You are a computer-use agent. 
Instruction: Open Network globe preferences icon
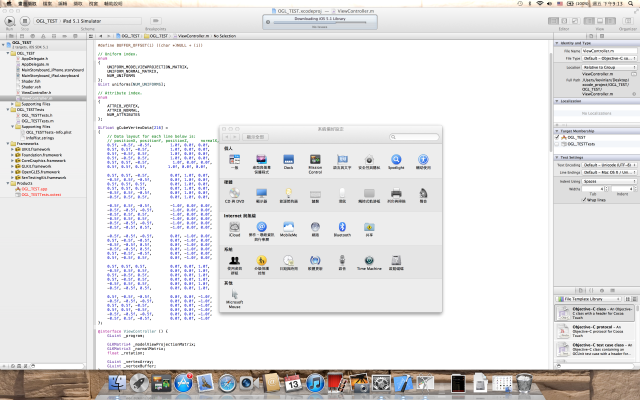(x=315, y=227)
